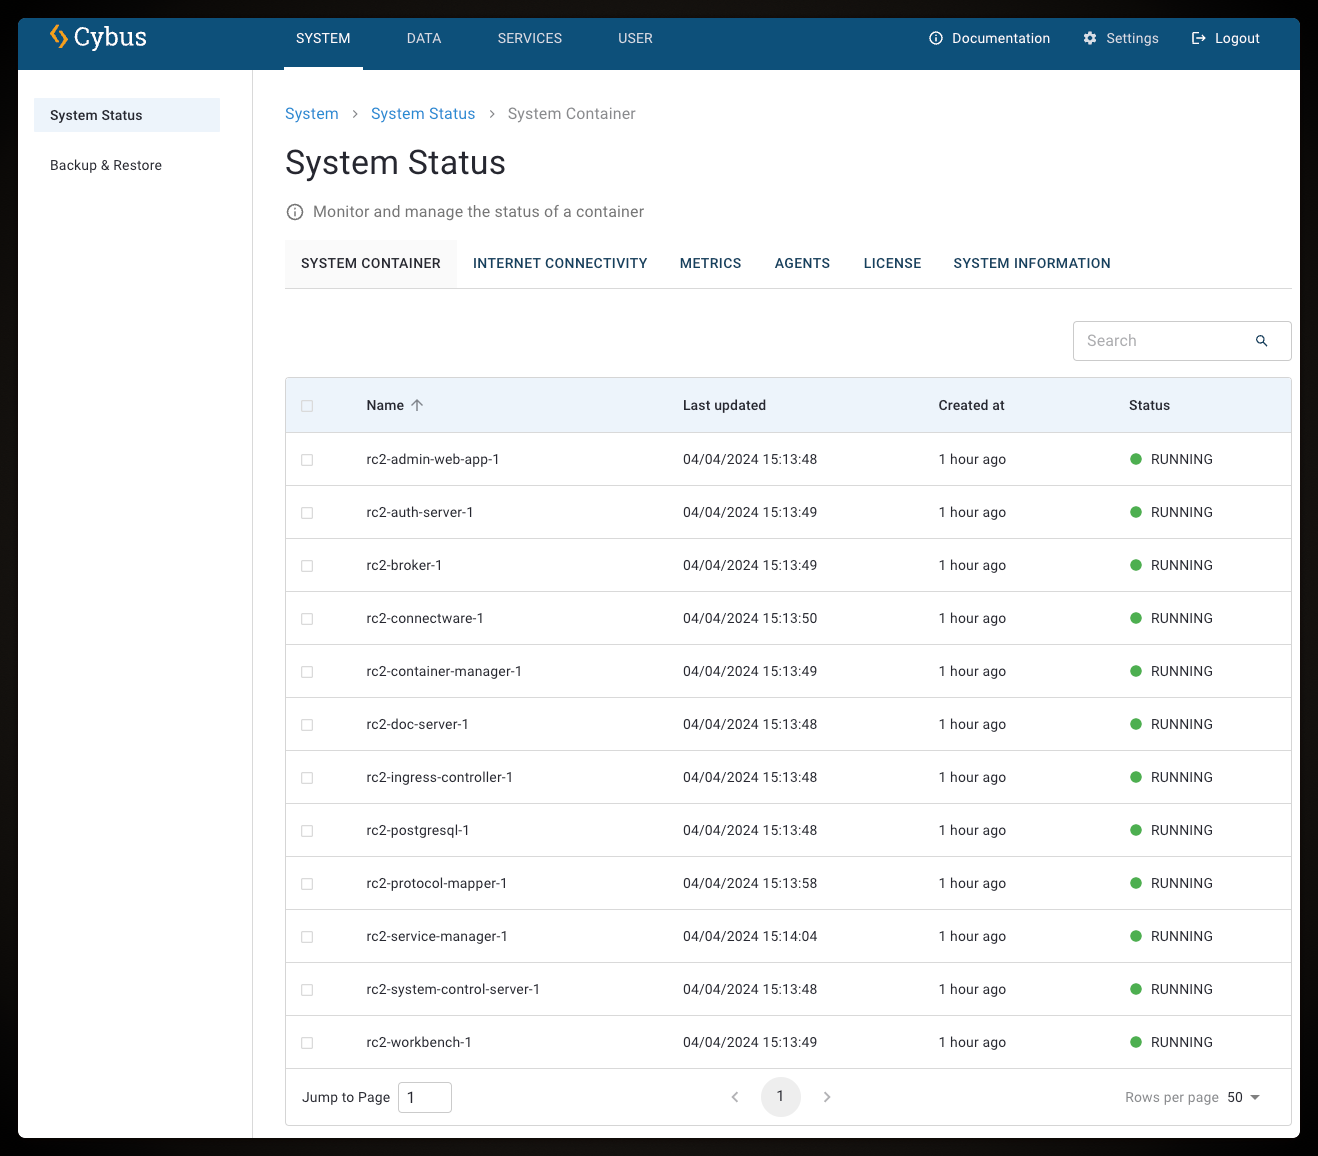The height and width of the screenshot is (1156, 1318).
Task: Click the info icon beside the description
Action: [x=295, y=212]
